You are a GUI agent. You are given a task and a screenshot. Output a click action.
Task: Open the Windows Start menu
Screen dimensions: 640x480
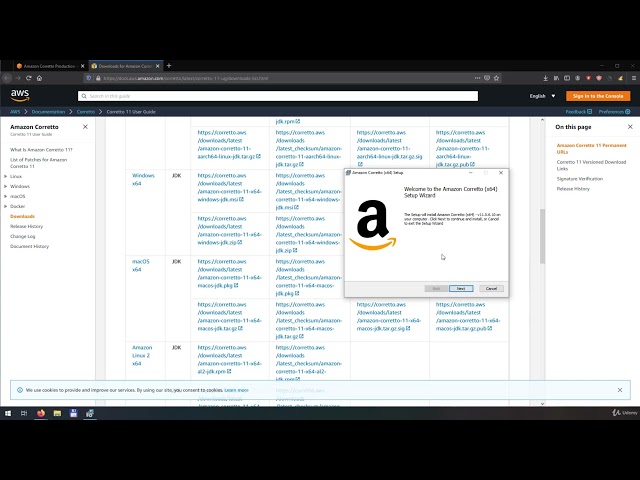click(8, 413)
